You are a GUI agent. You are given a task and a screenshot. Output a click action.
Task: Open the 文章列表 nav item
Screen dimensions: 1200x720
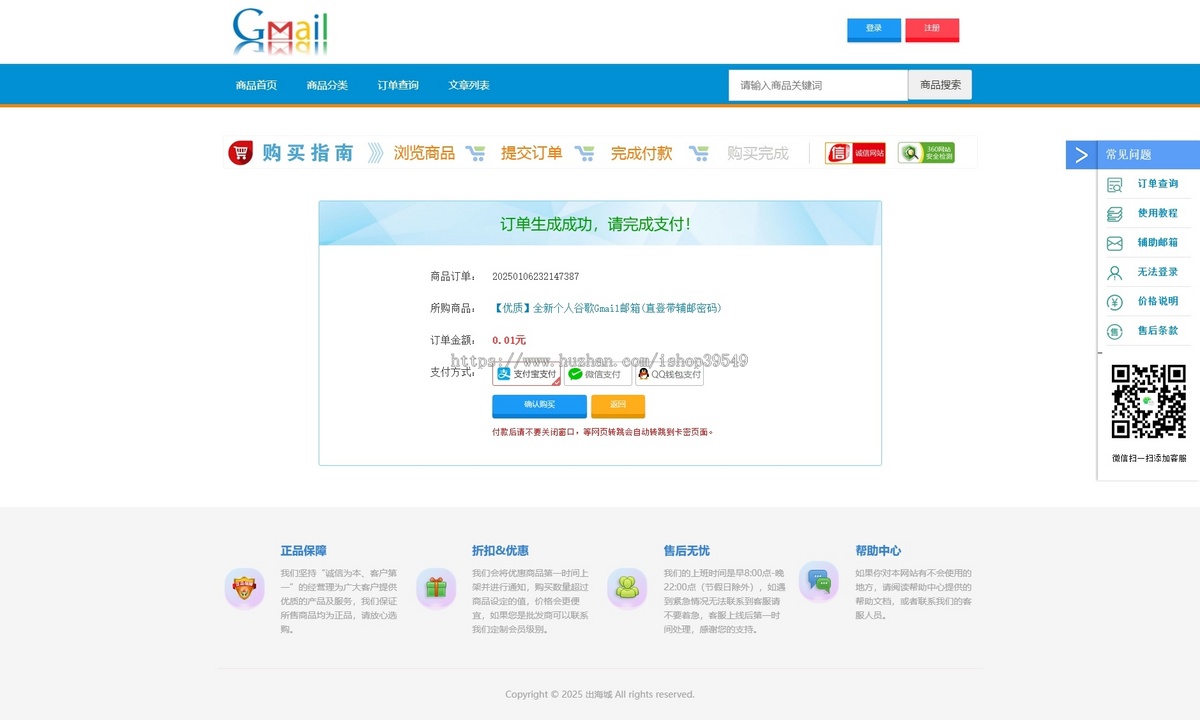coord(469,85)
